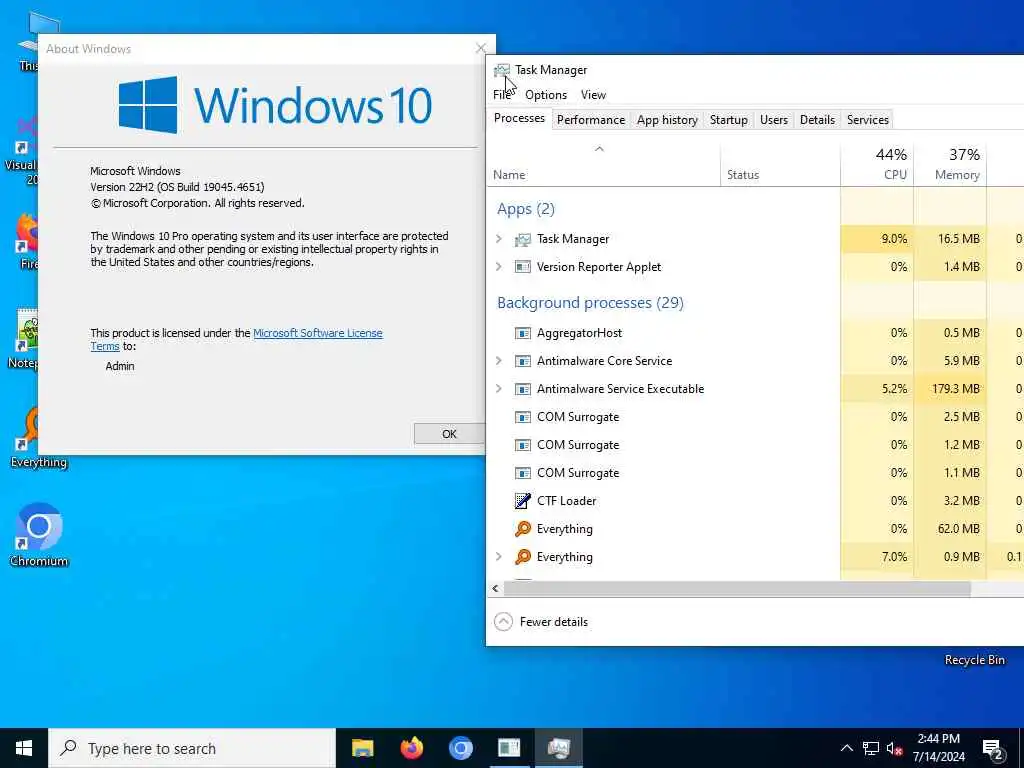Sort by the Status column header
The height and width of the screenshot is (768, 1024).
tap(780, 163)
